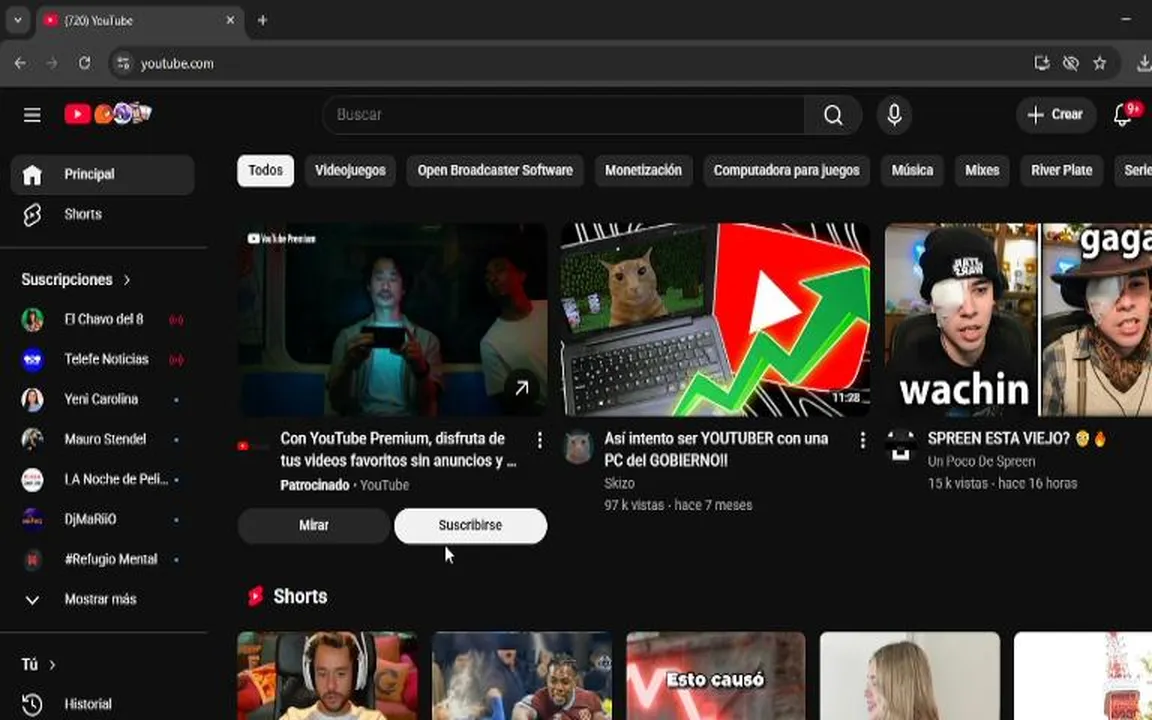The image size is (1152, 720).
Task: Go back in browser
Action: [20, 64]
